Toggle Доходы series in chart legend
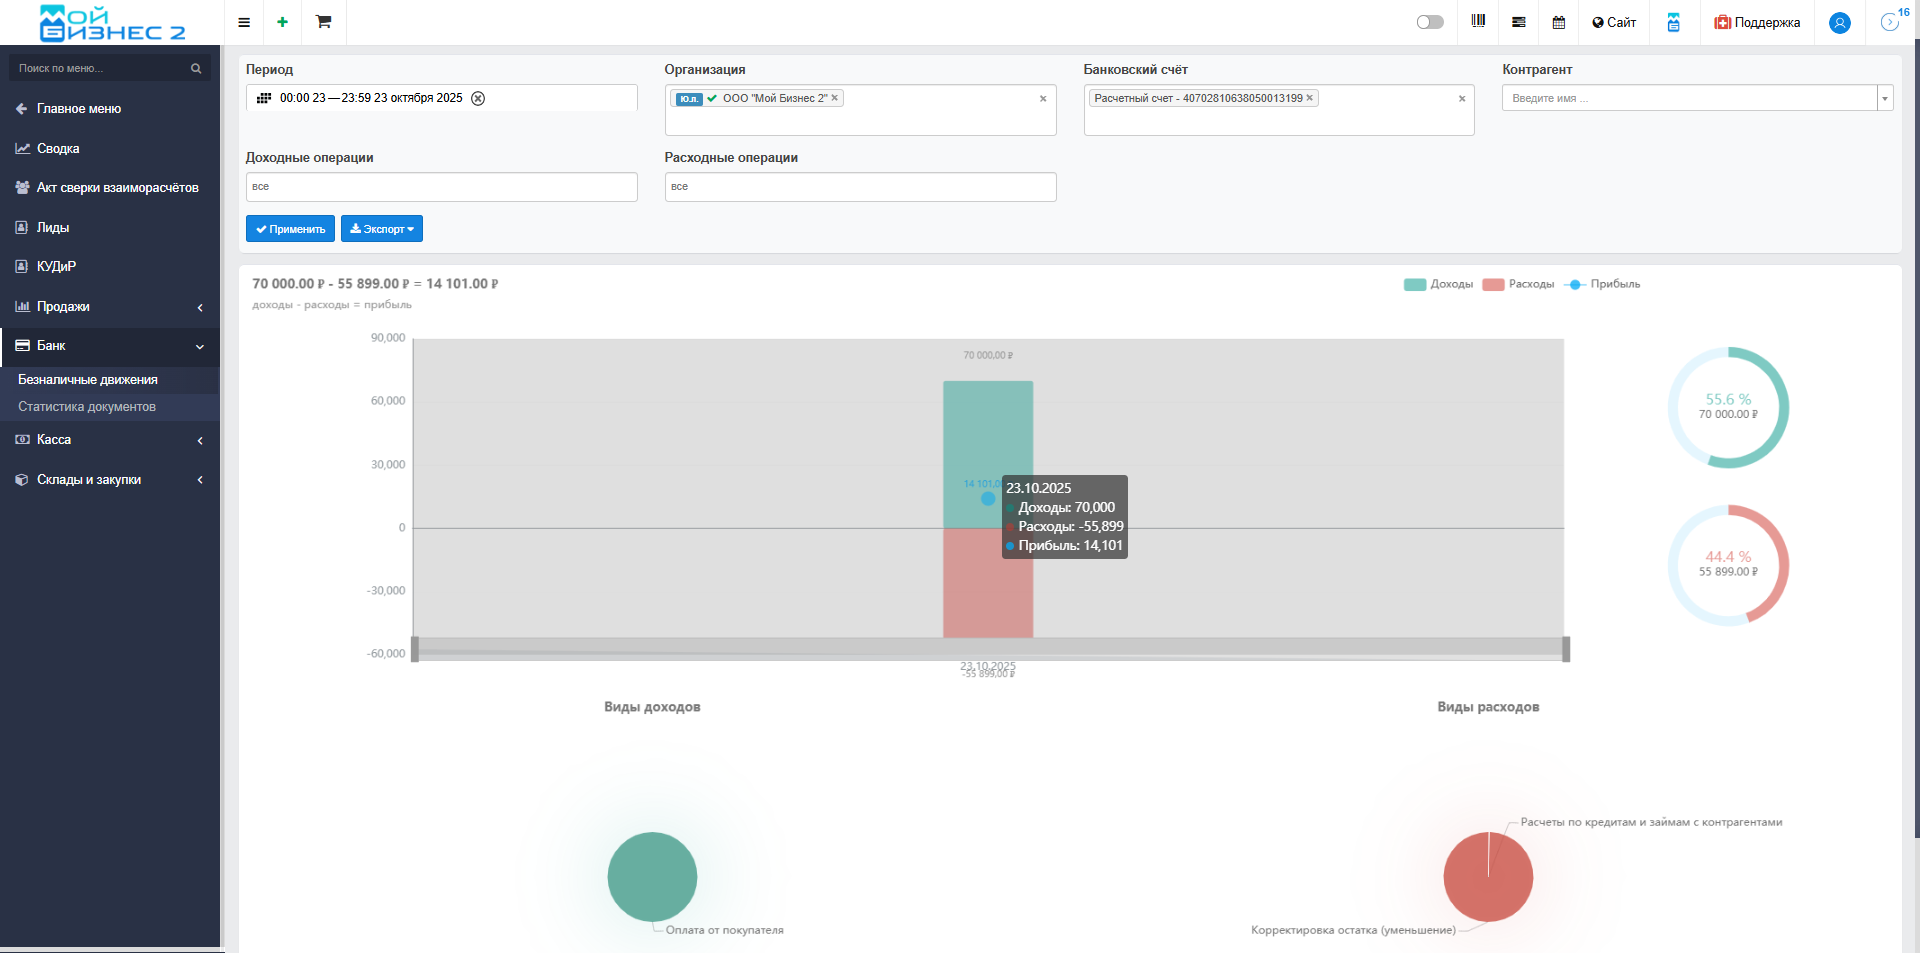 point(1438,284)
